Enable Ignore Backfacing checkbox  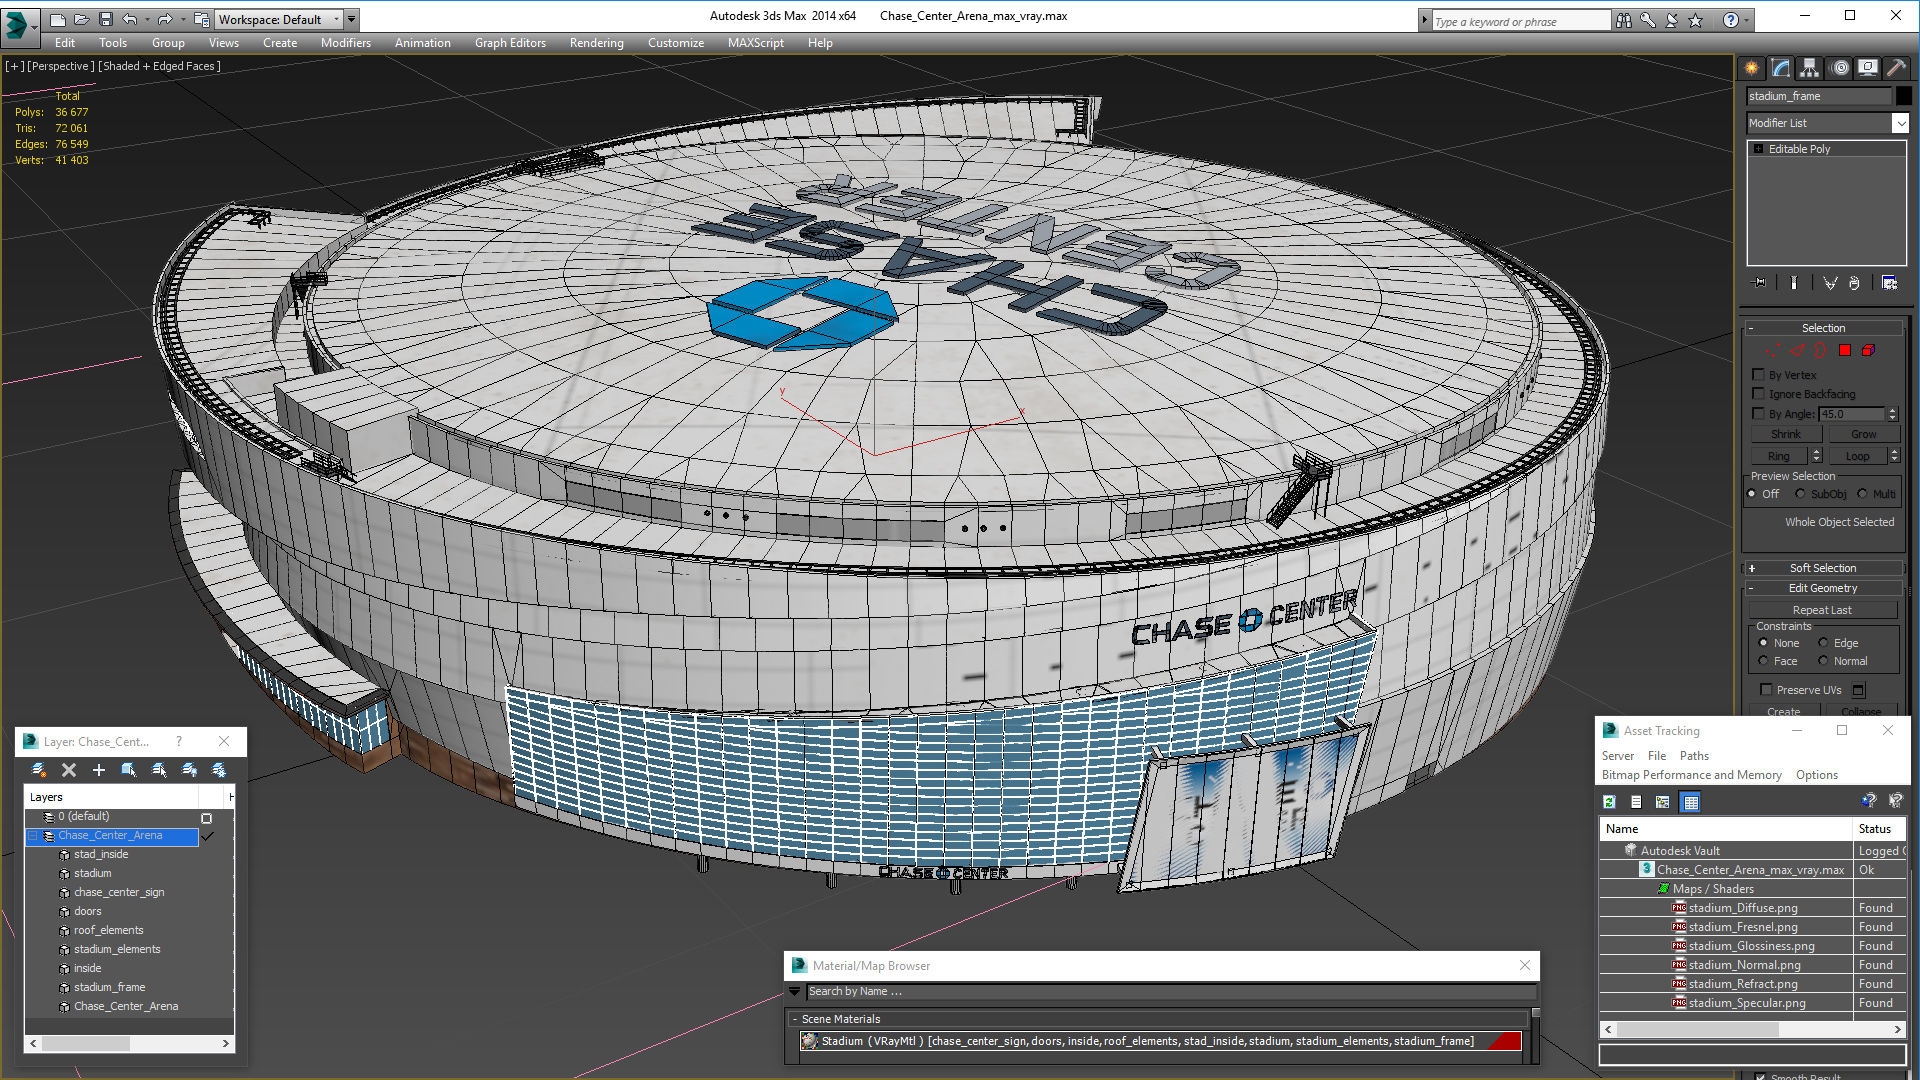[x=1759, y=393]
